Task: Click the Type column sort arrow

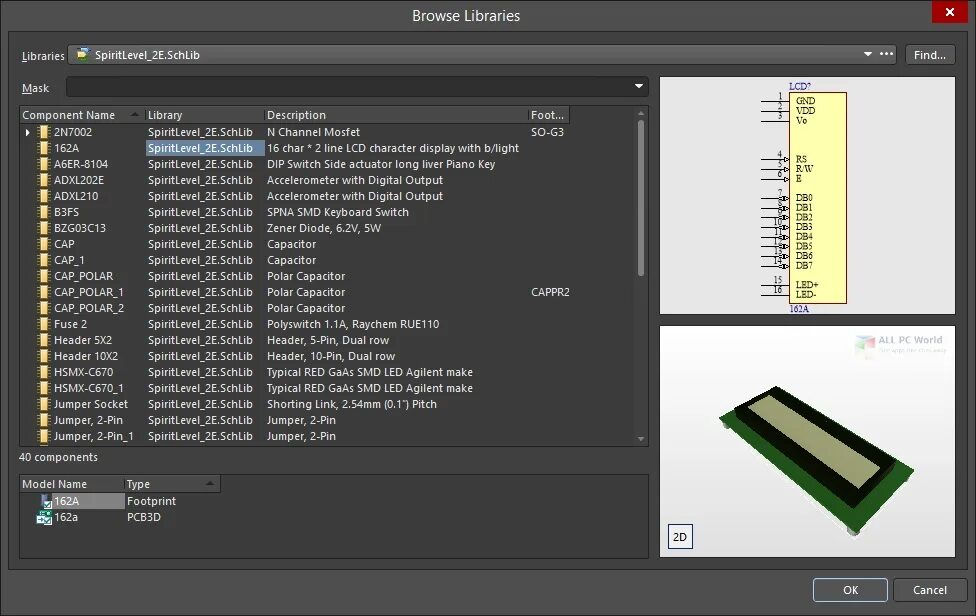Action: tap(210, 483)
